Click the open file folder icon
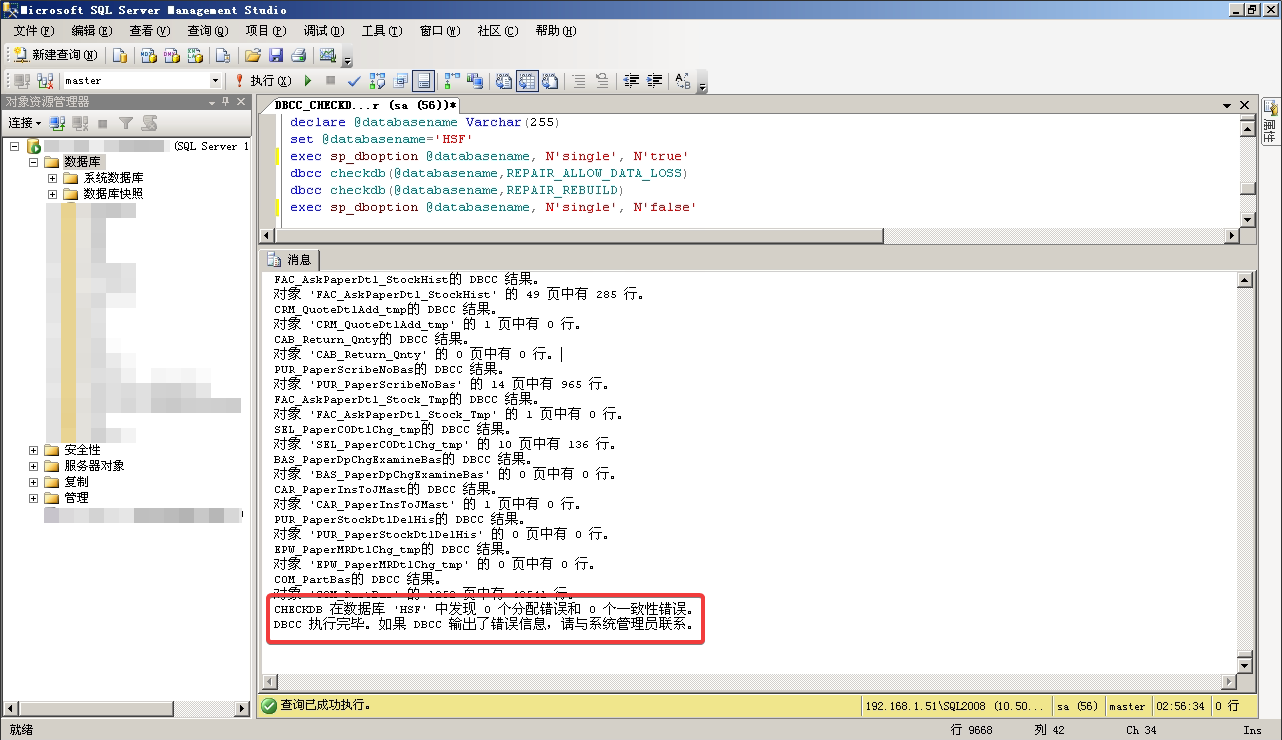 [x=253, y=55]
